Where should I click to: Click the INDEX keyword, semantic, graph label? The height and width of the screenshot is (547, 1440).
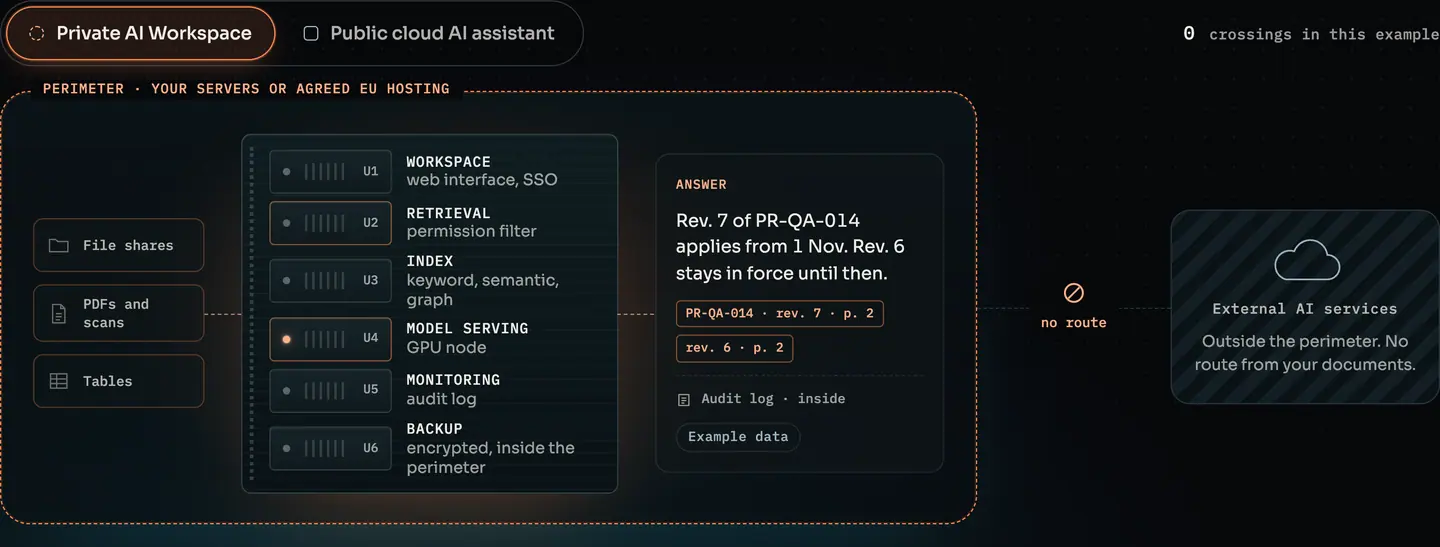[483, 280]
